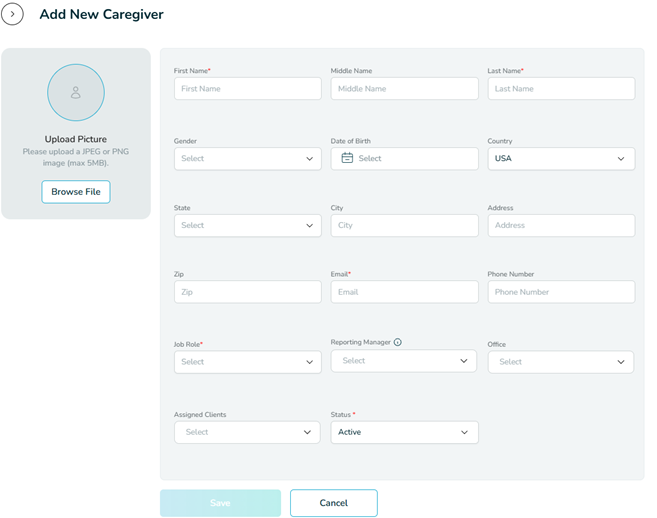Viewport: 657px width, 518px height.
Task: Expand the Country dropdown showing USA
Action: (560, 158)
